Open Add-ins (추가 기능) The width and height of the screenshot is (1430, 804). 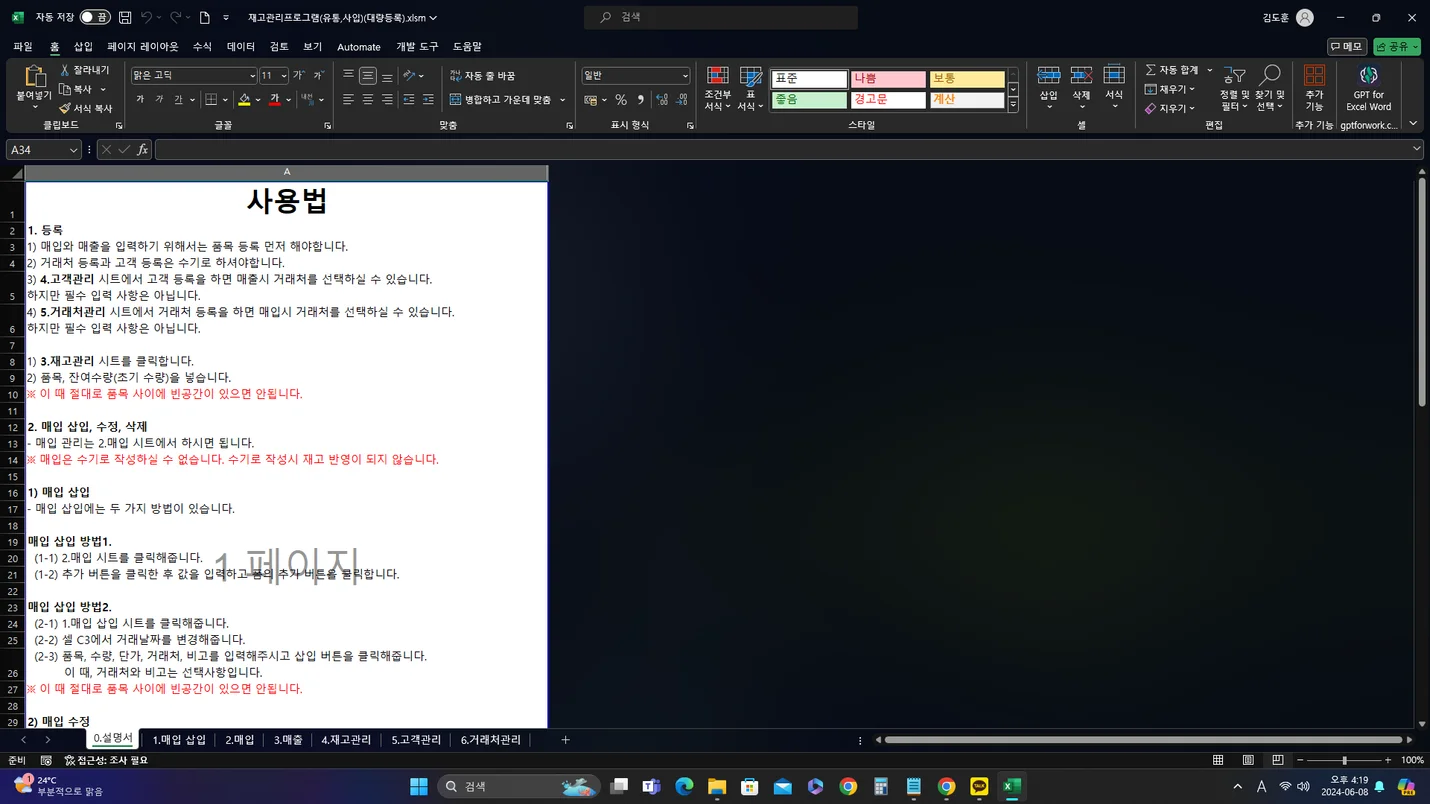tap(1314, 88)
